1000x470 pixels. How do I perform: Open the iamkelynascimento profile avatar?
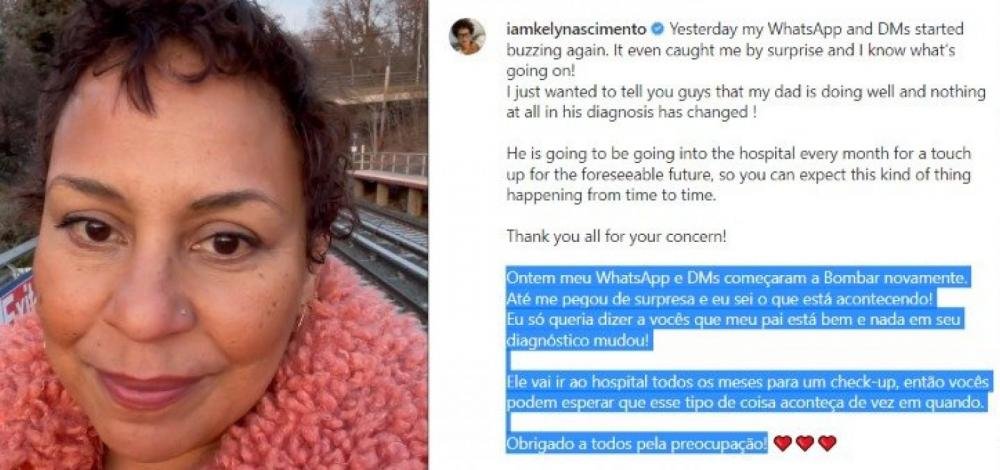[467, 36]
